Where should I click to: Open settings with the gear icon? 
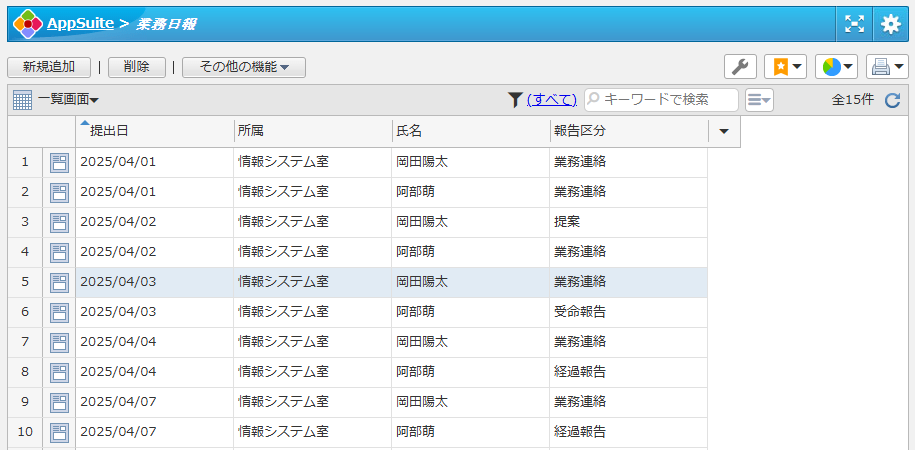(890, 24)
